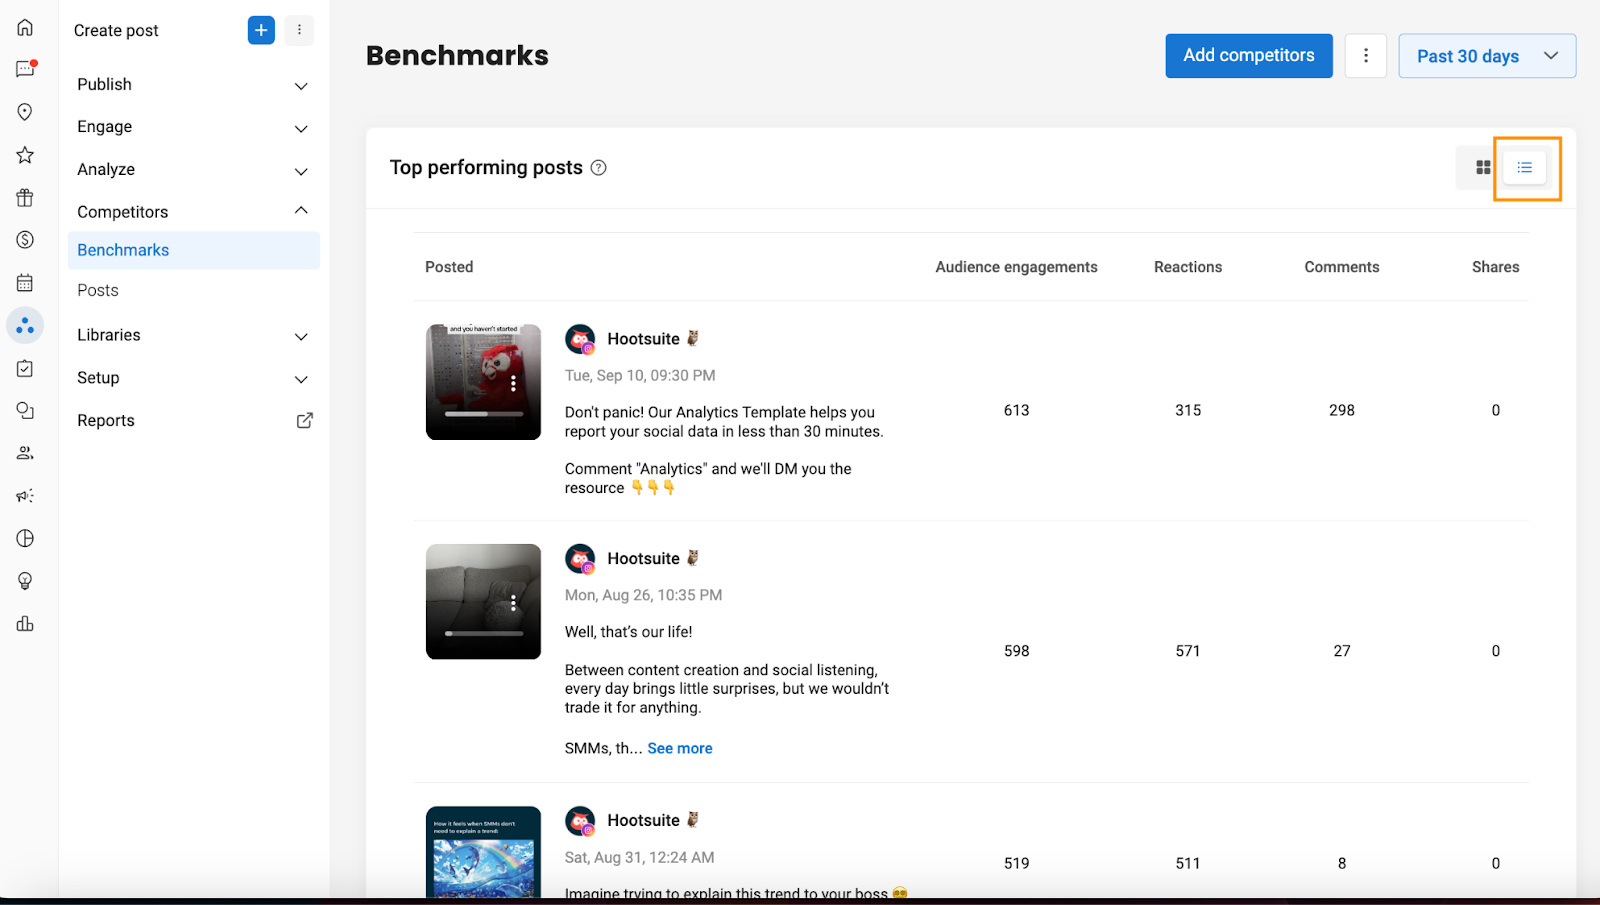The image size is (1600, 905).
Task: Click the pie chart icon in left rail
Action: point(25,538)
